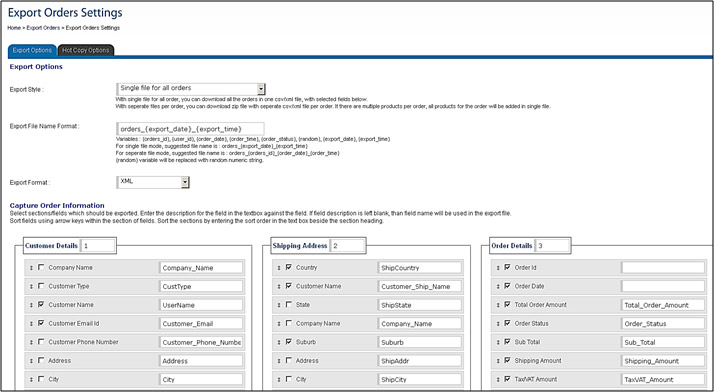Uncheck the Total Order Amount checkbox
The image size is (714, 392).
[x=507, y=305]
